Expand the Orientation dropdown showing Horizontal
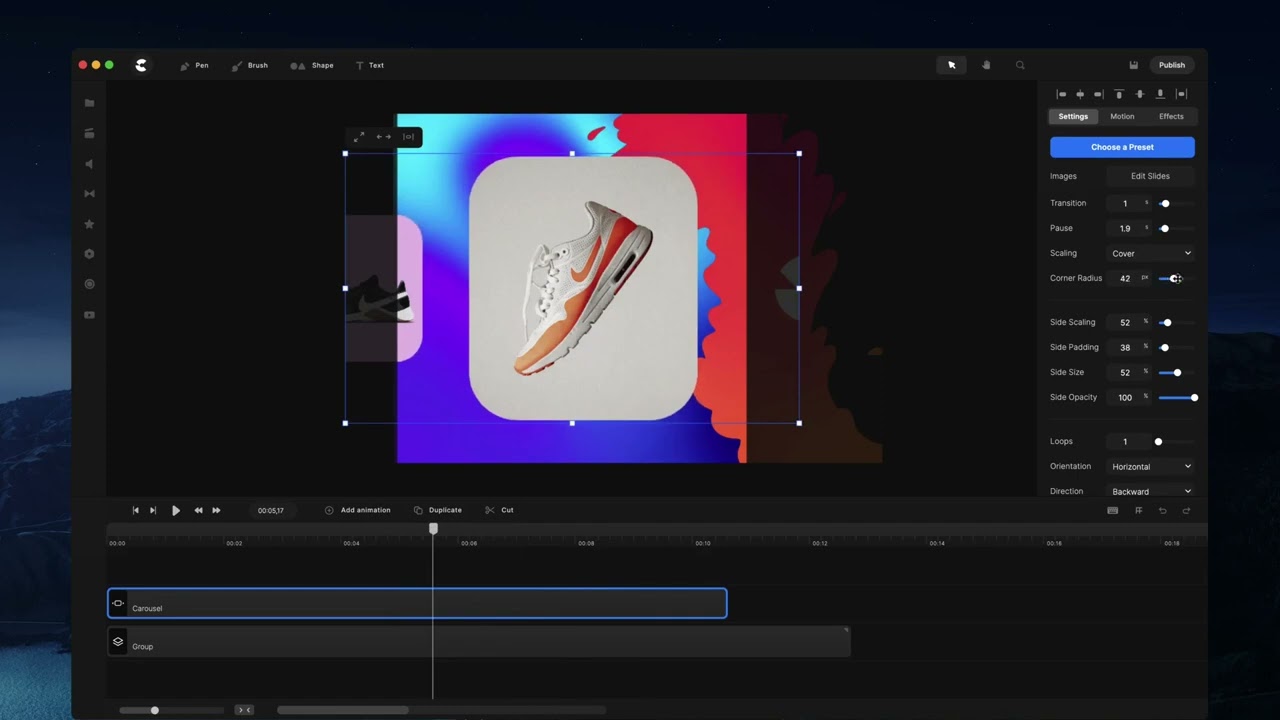 point(1150,466)
